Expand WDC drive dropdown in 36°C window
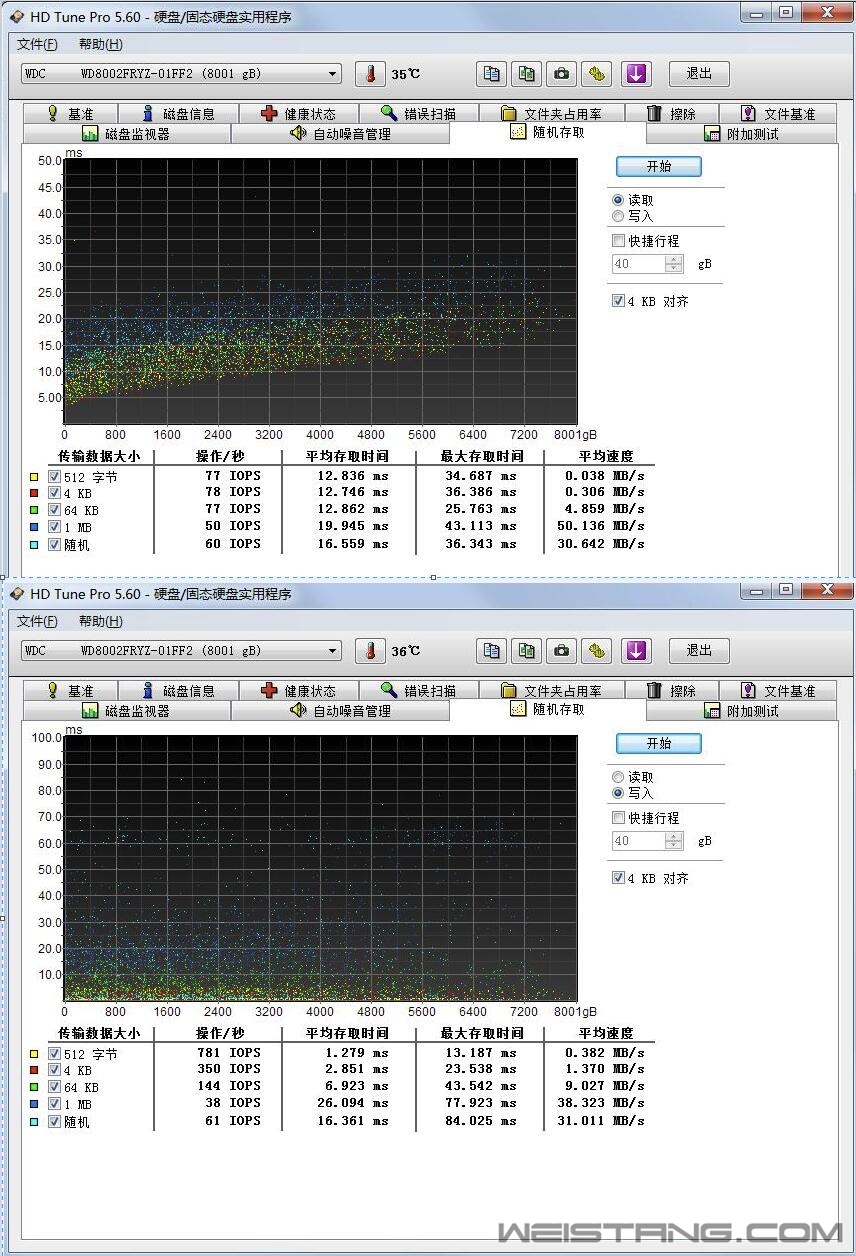This screenshot has width=856, height=1256. coord(333,651)
